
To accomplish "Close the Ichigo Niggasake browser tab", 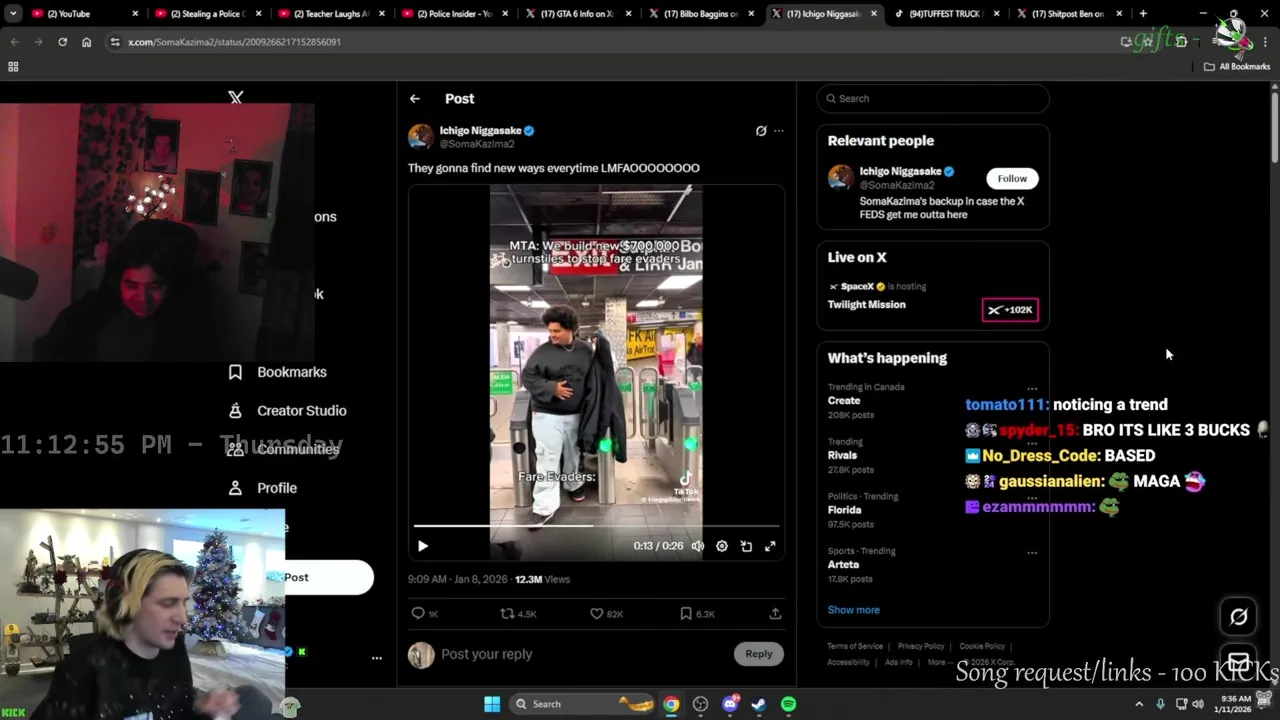I will tap(874, 14).
